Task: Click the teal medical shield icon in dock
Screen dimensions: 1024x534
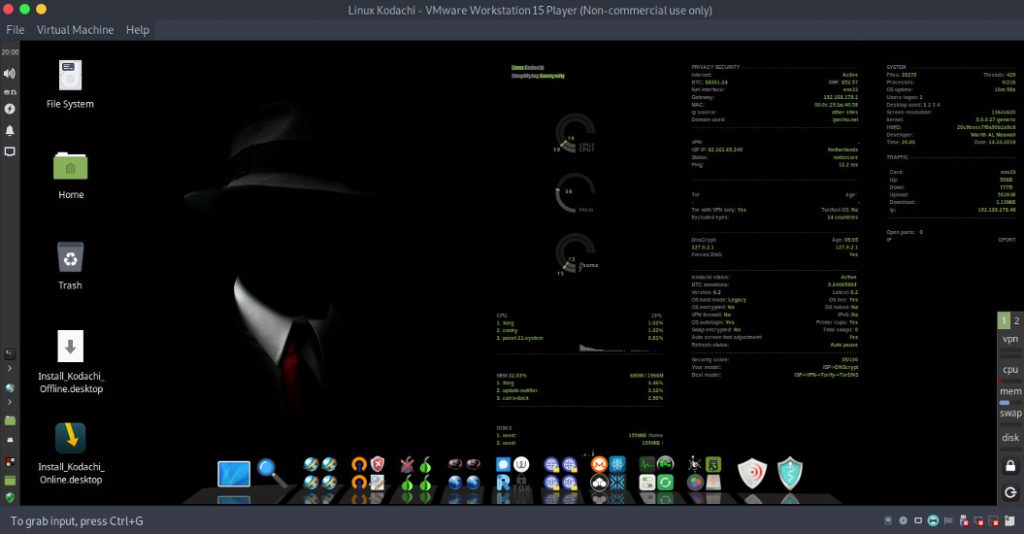Action: [790, 473]
